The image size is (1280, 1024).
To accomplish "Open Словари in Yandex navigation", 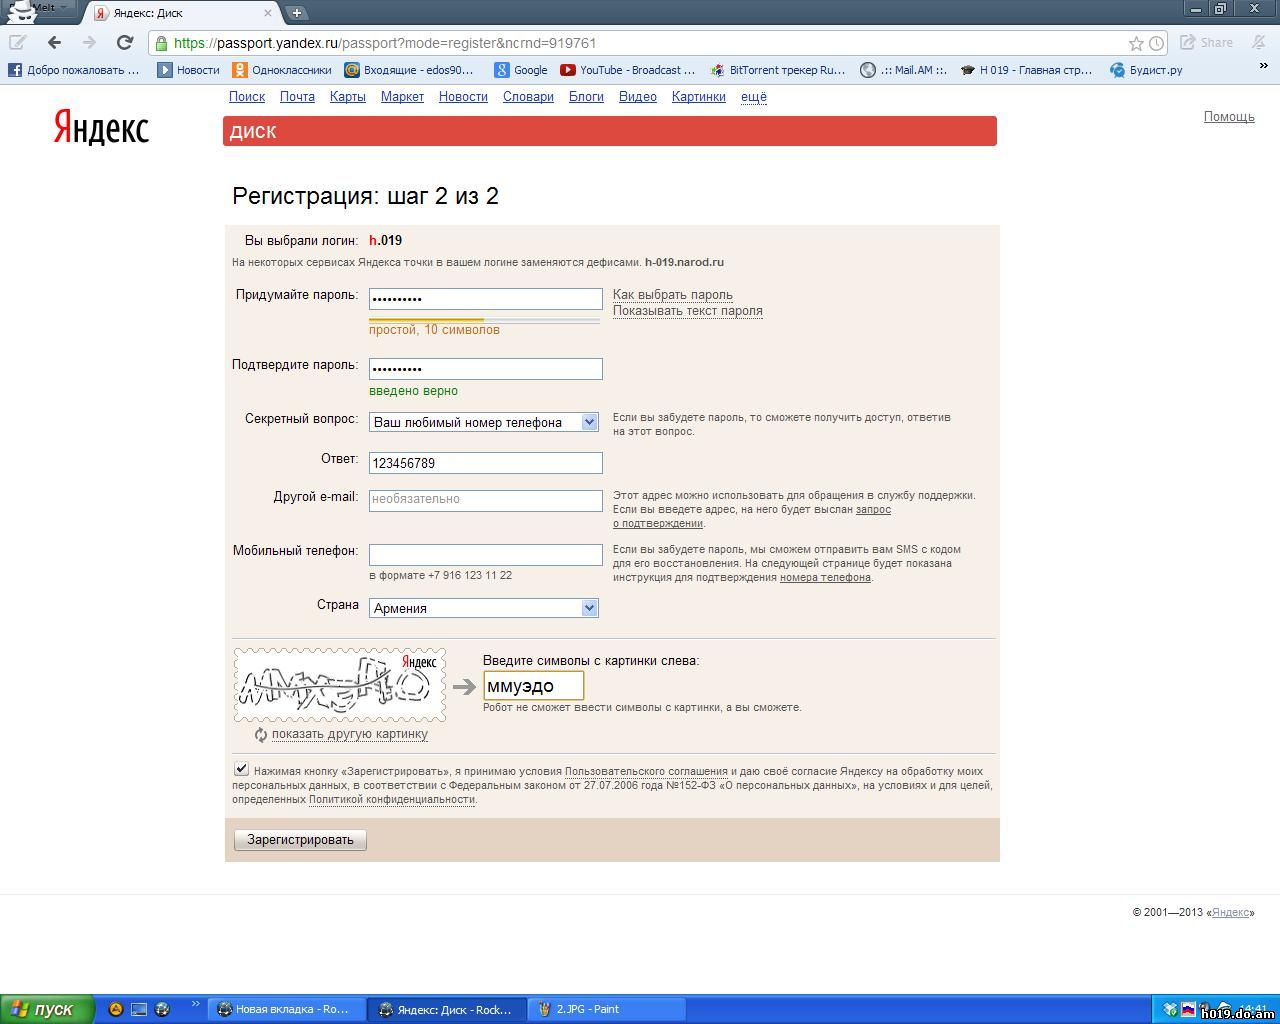I will point(528,97).
